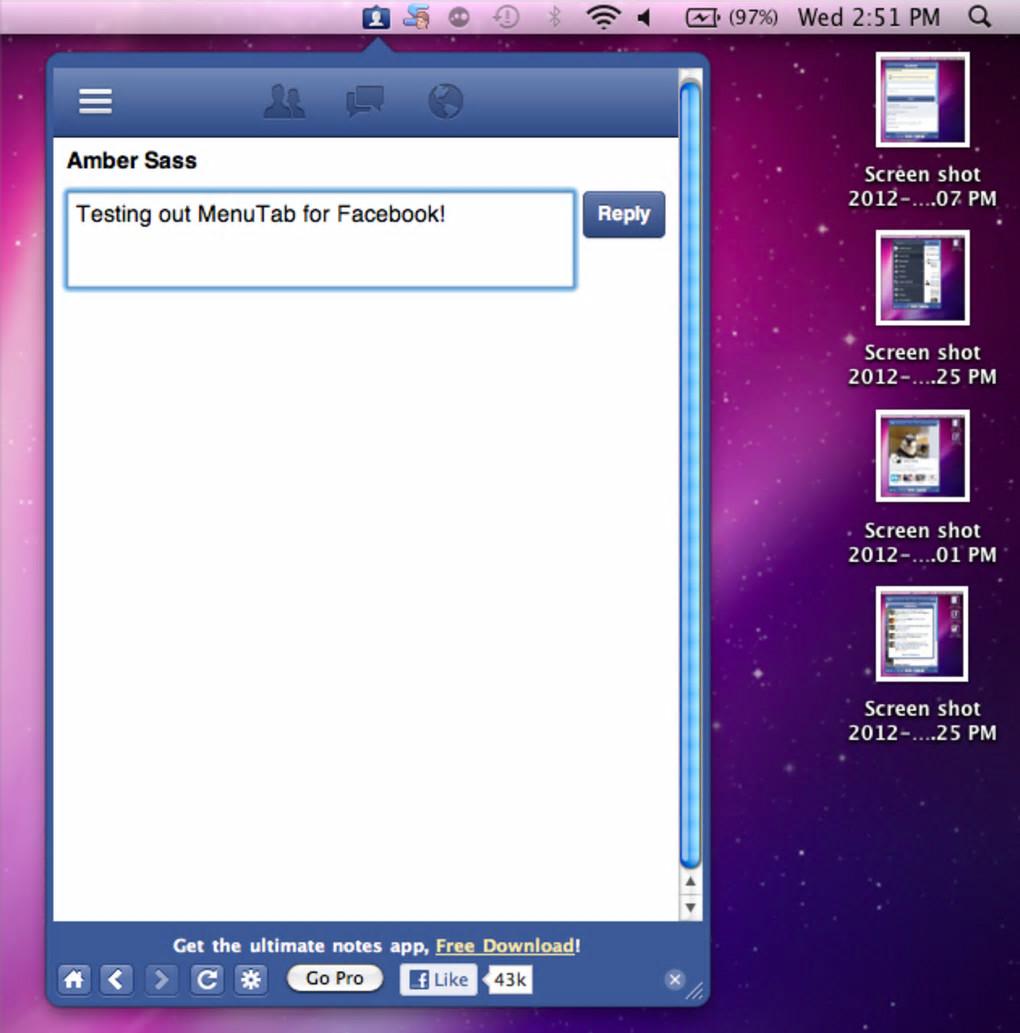Select Screen shot 2012-….07 PM thumbnail
The image size is (1020, 1033).
(x=922, y=99)
